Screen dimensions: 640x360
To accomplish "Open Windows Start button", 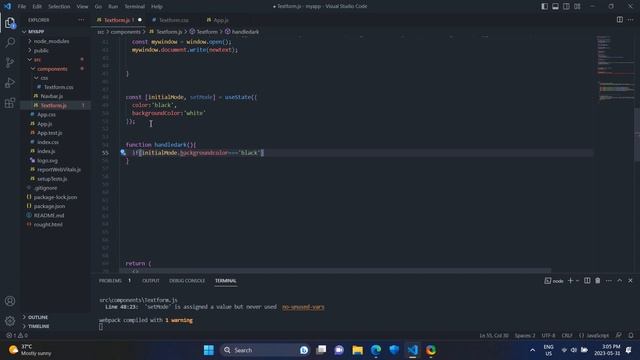I will coord(209,350).
